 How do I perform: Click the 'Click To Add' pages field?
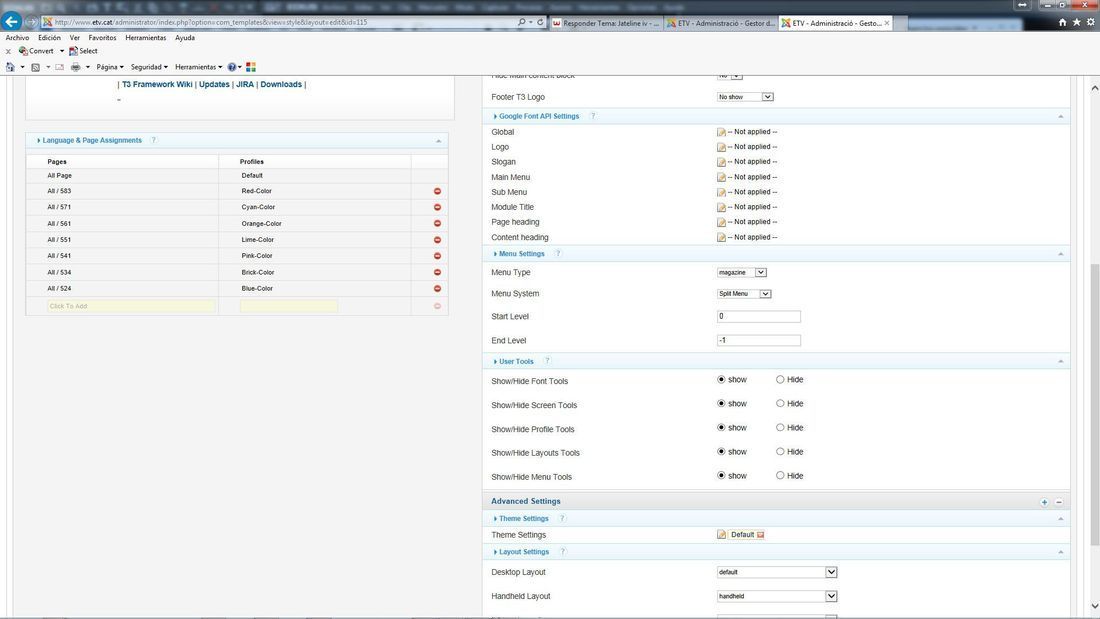click(131, 306)
